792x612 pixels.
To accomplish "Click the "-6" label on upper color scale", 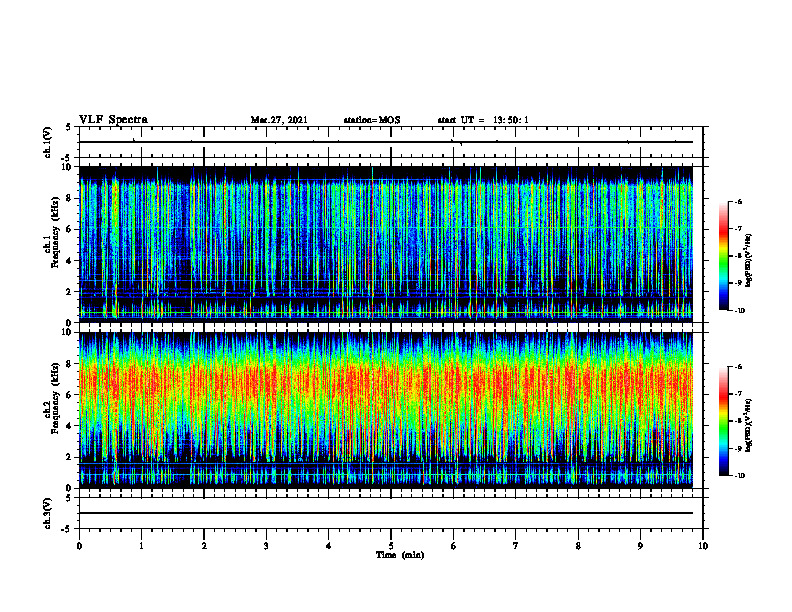I will (x=738, y=201).
